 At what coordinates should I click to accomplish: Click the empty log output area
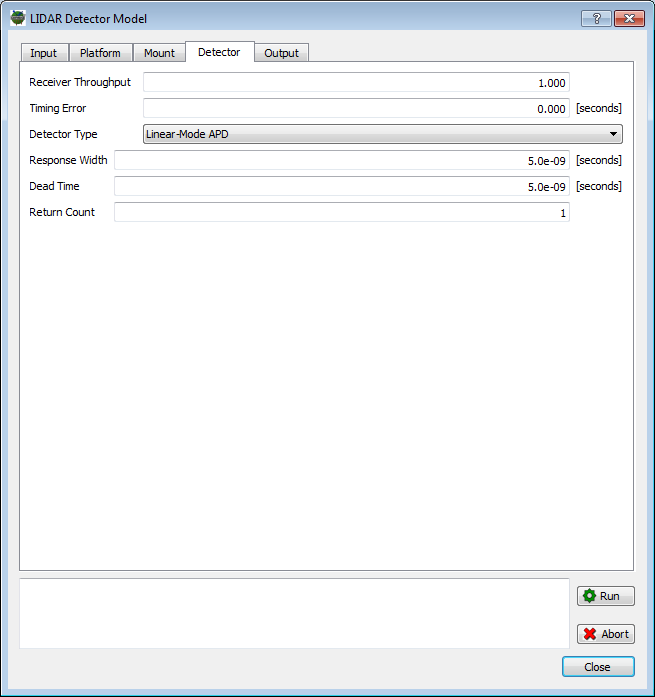(294, 613)
